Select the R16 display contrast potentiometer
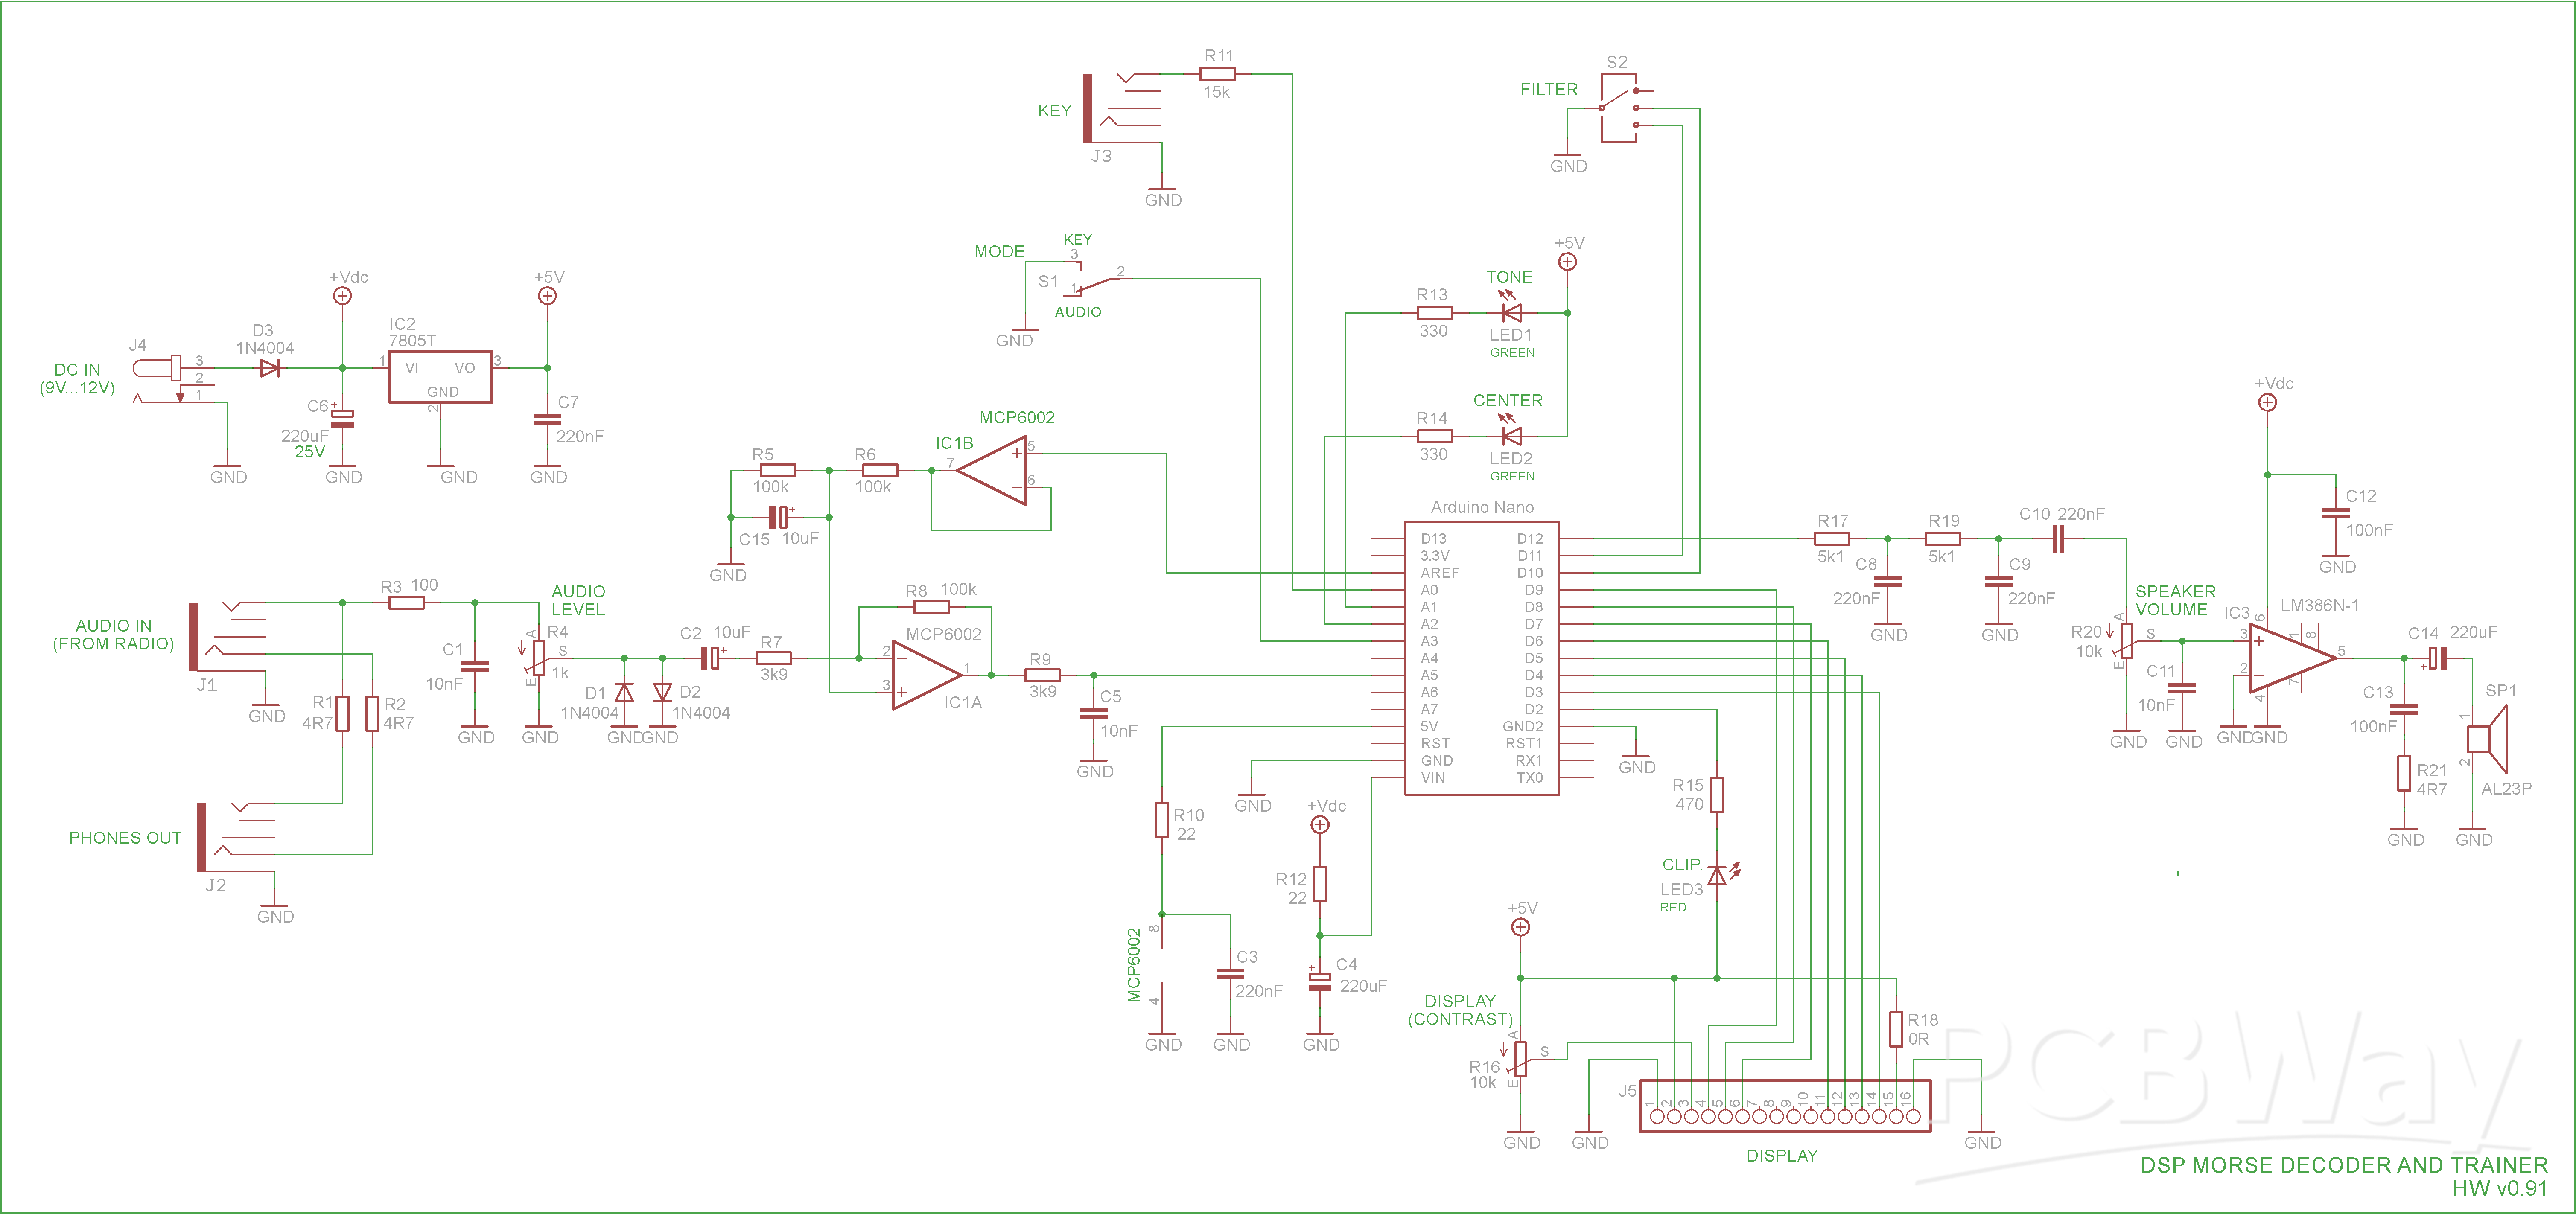 [x=1520, y=1059]
